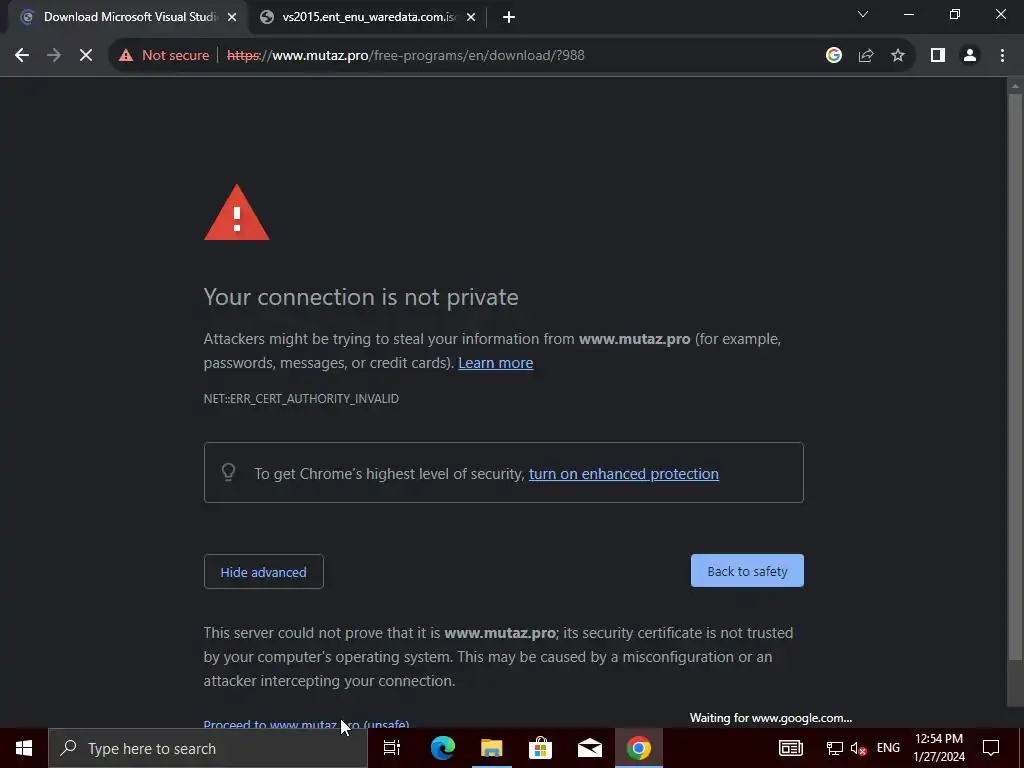Expand the tab search chevron

863,14
